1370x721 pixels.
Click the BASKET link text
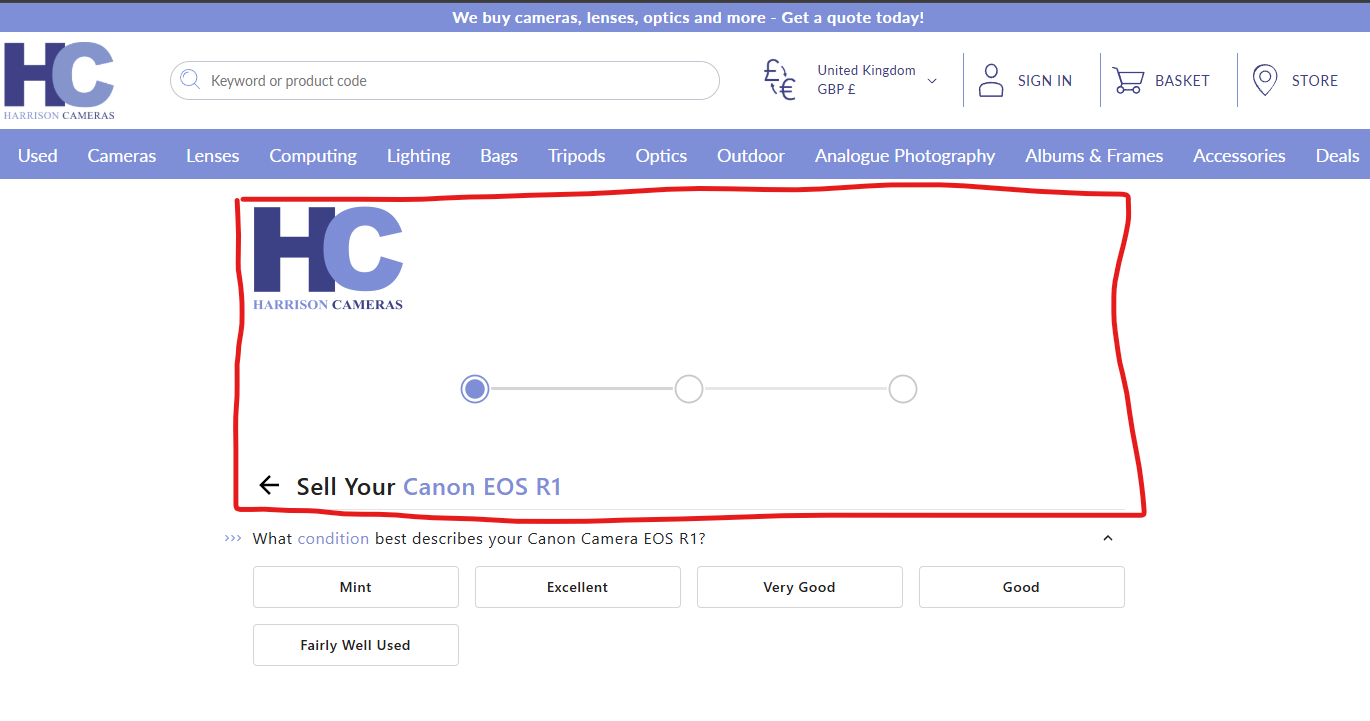[1183, 81]
